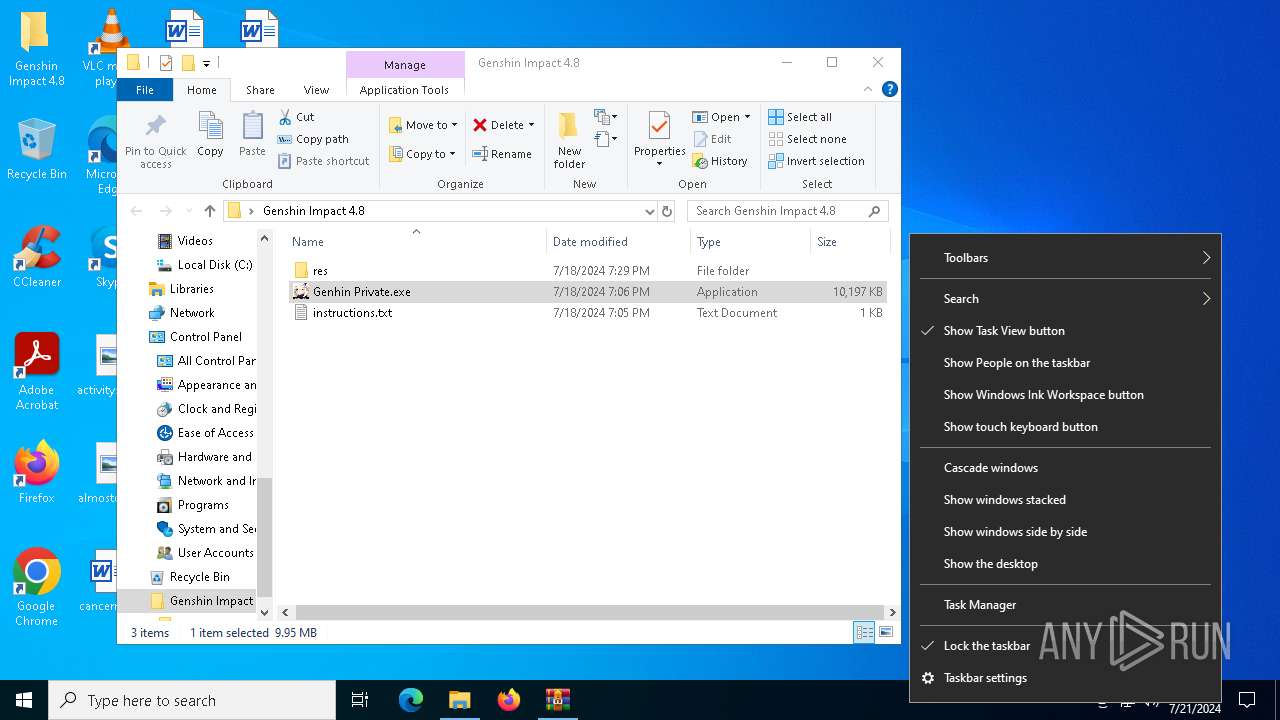Click the Pin to Quick access icon
1280x720 pixels.
coord(156,126)
